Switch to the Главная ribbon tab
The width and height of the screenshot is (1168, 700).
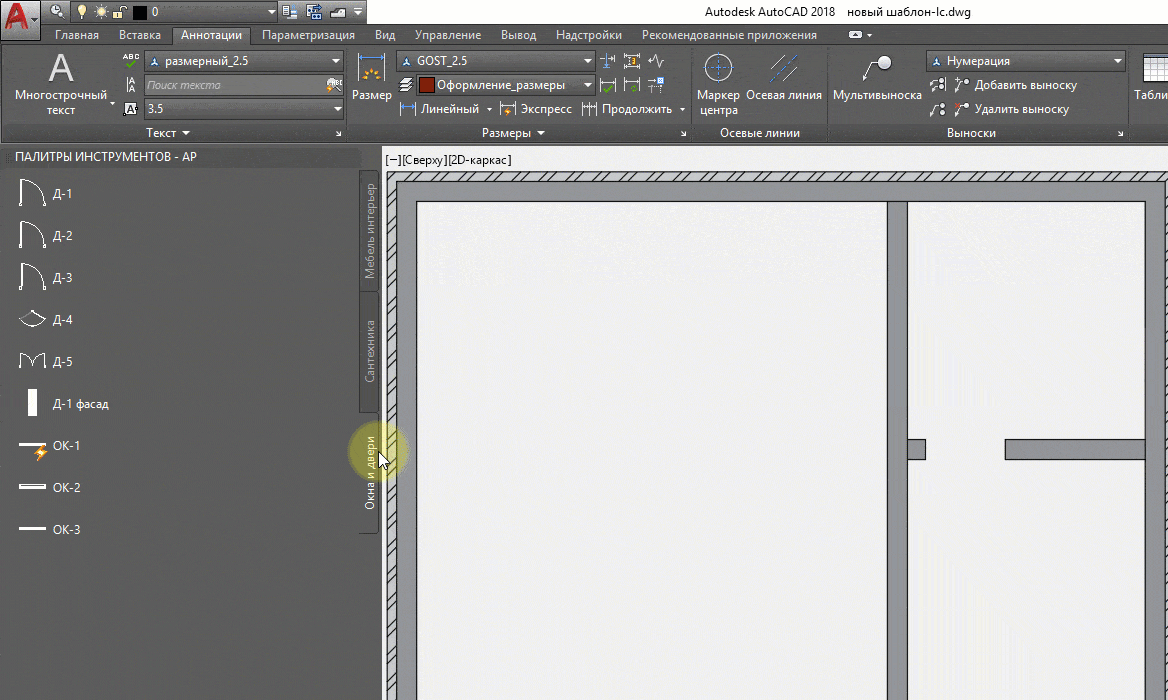pyautogui.click(x=77, y=35)
